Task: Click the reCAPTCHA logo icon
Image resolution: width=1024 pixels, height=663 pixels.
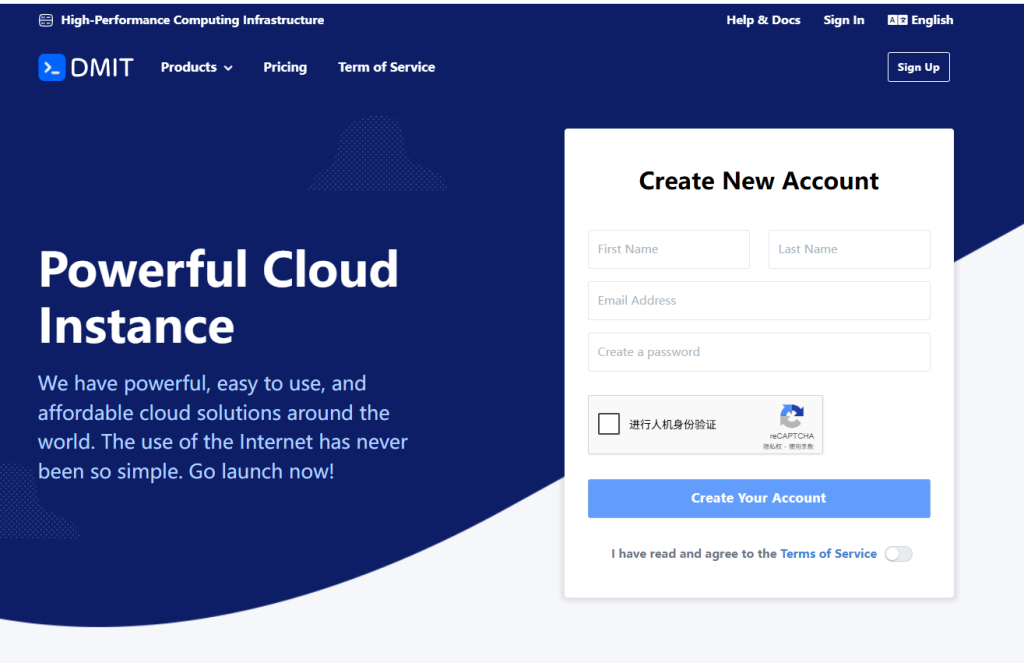Action: click(791, 416)
